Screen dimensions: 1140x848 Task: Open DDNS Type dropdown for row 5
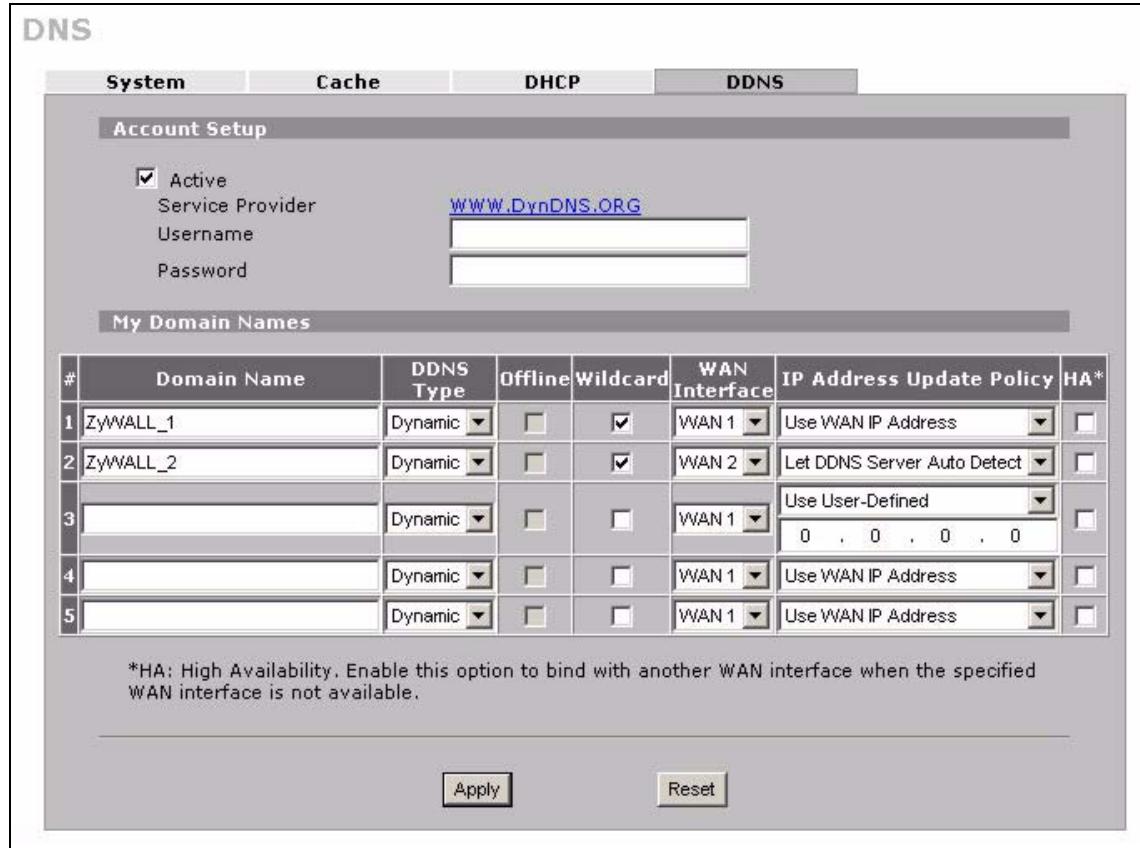(x=439, y=616)
